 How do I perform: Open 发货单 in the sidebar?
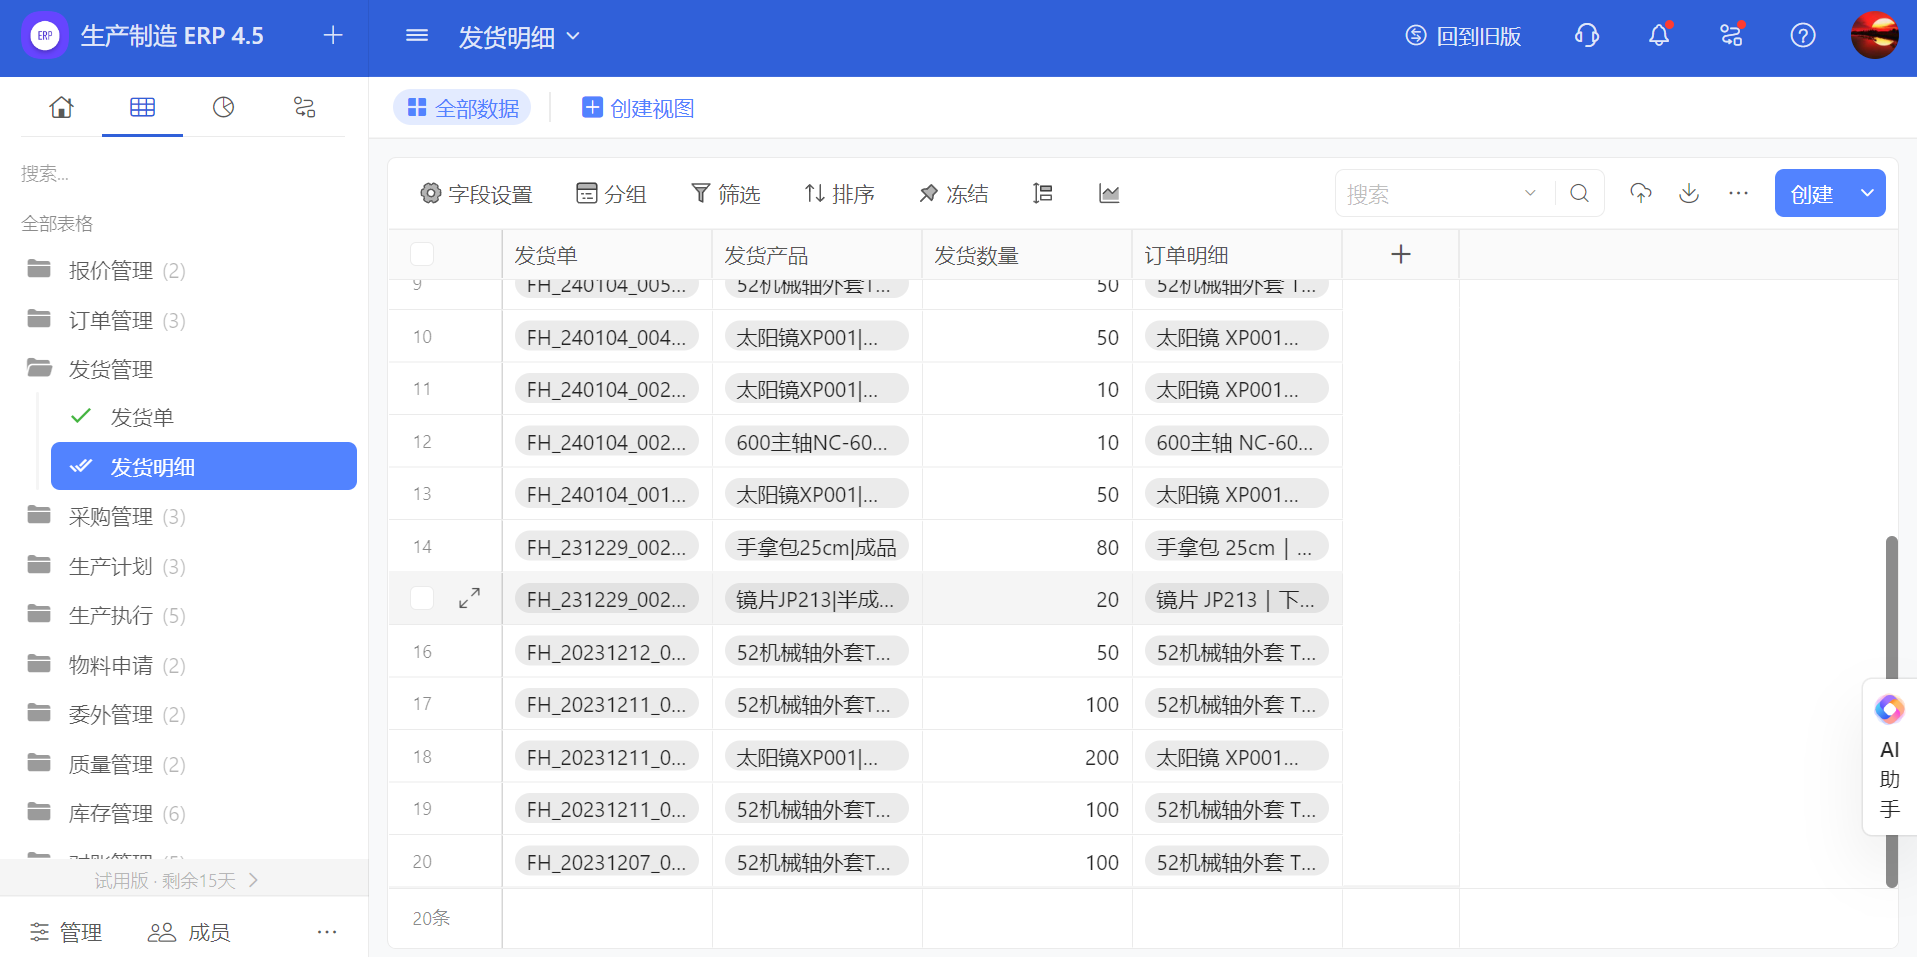pos(142,417)
